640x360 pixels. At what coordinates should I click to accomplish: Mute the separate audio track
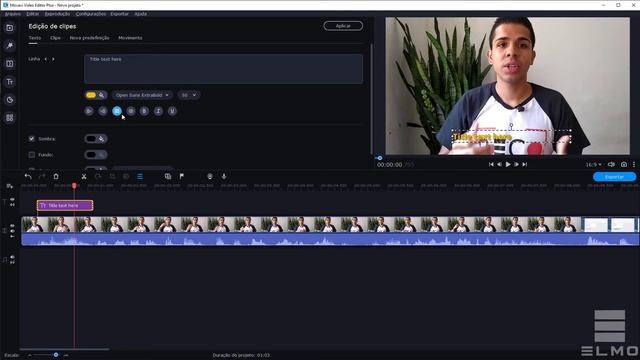(13, 257)
